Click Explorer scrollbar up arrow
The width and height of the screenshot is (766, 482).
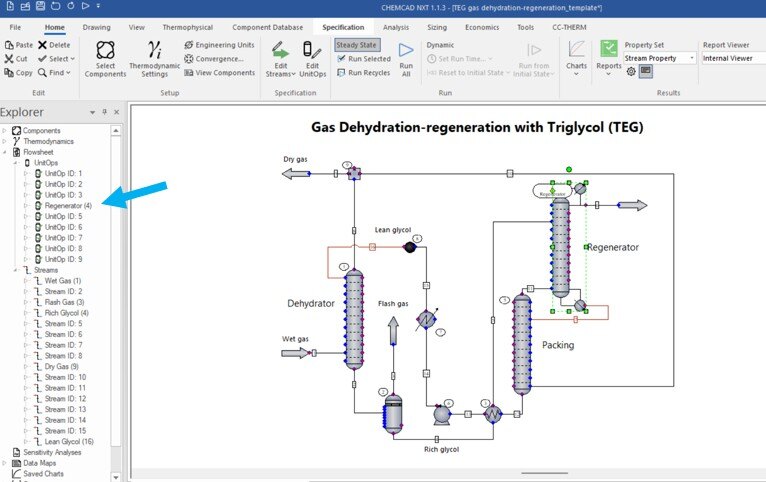point(116,130)
